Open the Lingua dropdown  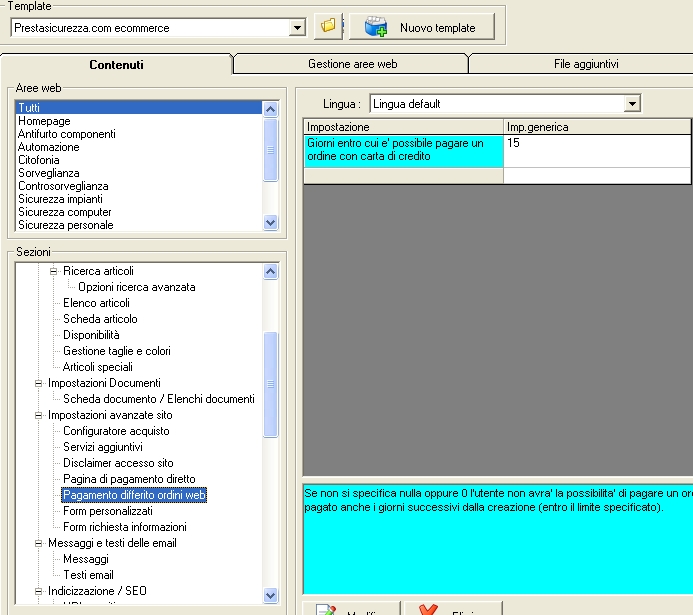coord(631,104)
